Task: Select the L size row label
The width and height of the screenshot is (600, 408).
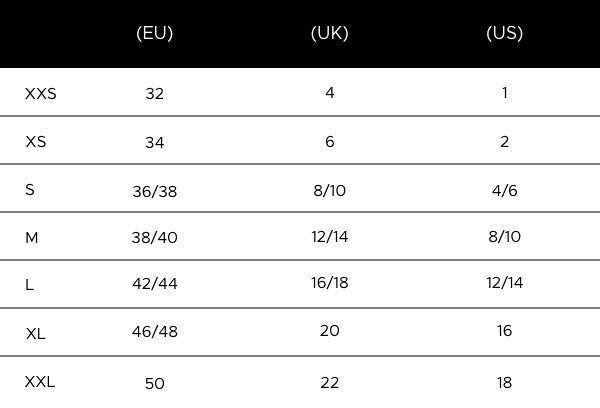Action: tap(29, 285)
